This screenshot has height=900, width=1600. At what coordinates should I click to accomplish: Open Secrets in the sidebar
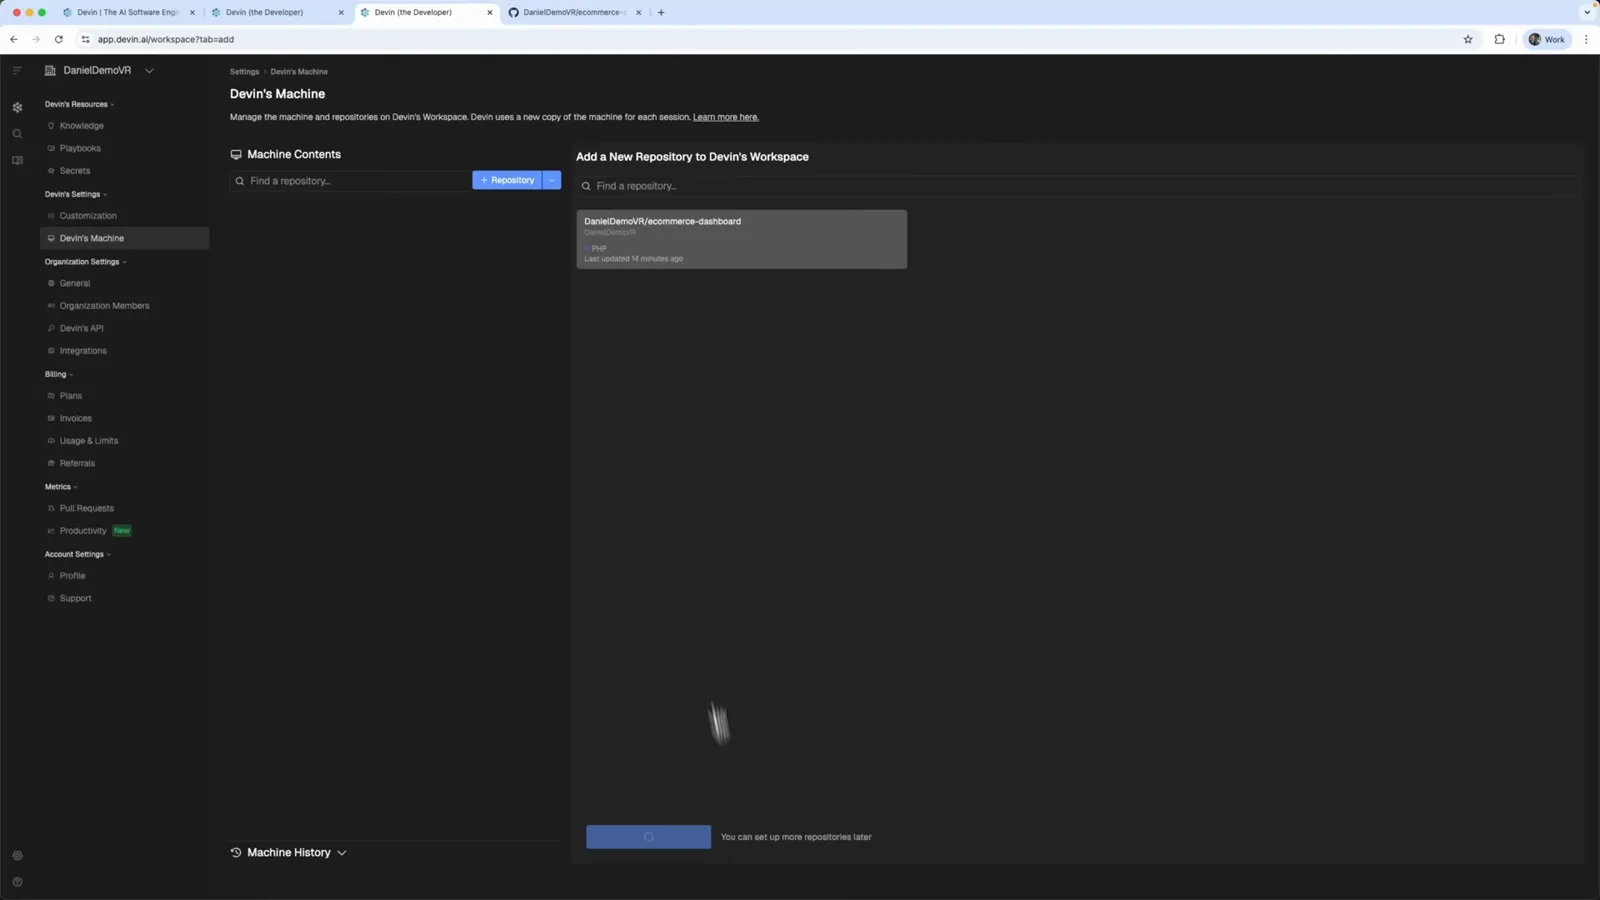(74, 171)
